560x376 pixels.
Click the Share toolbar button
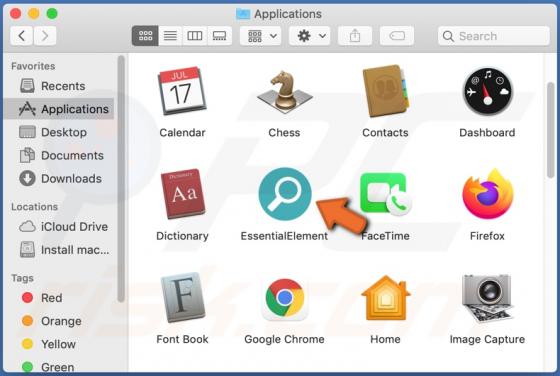(x=355, y=36)
